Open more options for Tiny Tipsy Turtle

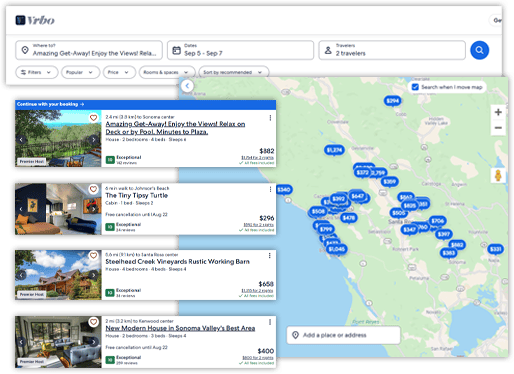pyautogui.click(x=270, y=189)
